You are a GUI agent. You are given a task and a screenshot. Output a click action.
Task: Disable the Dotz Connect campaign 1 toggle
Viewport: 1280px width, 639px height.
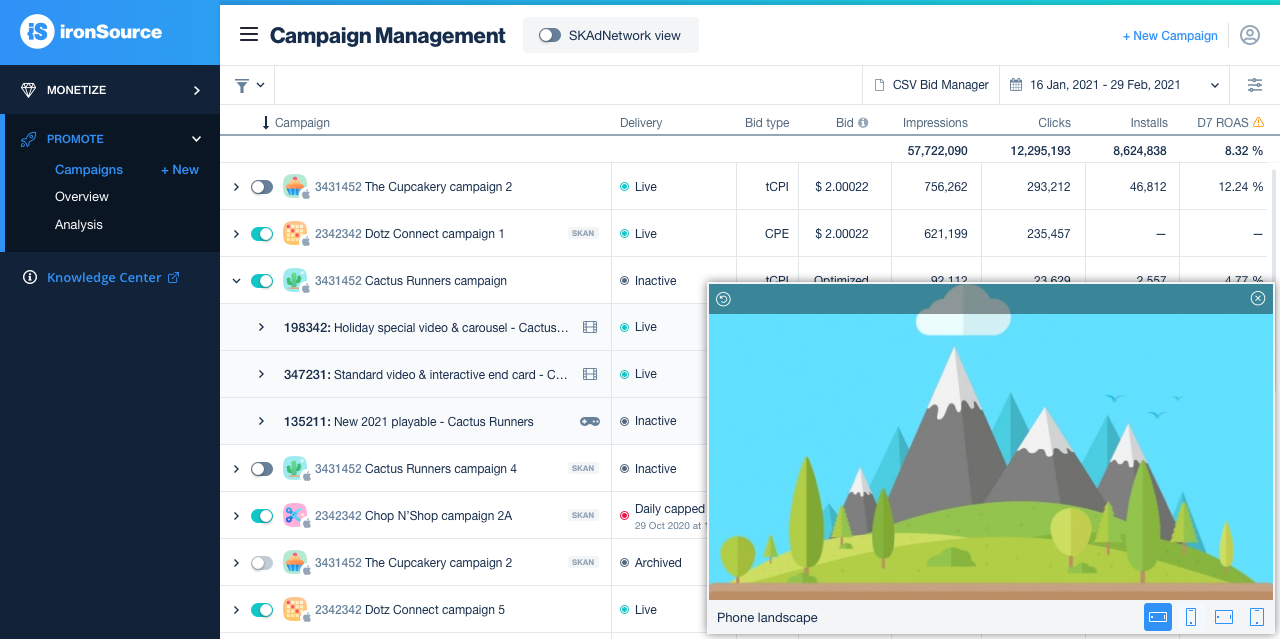(262, 234)
